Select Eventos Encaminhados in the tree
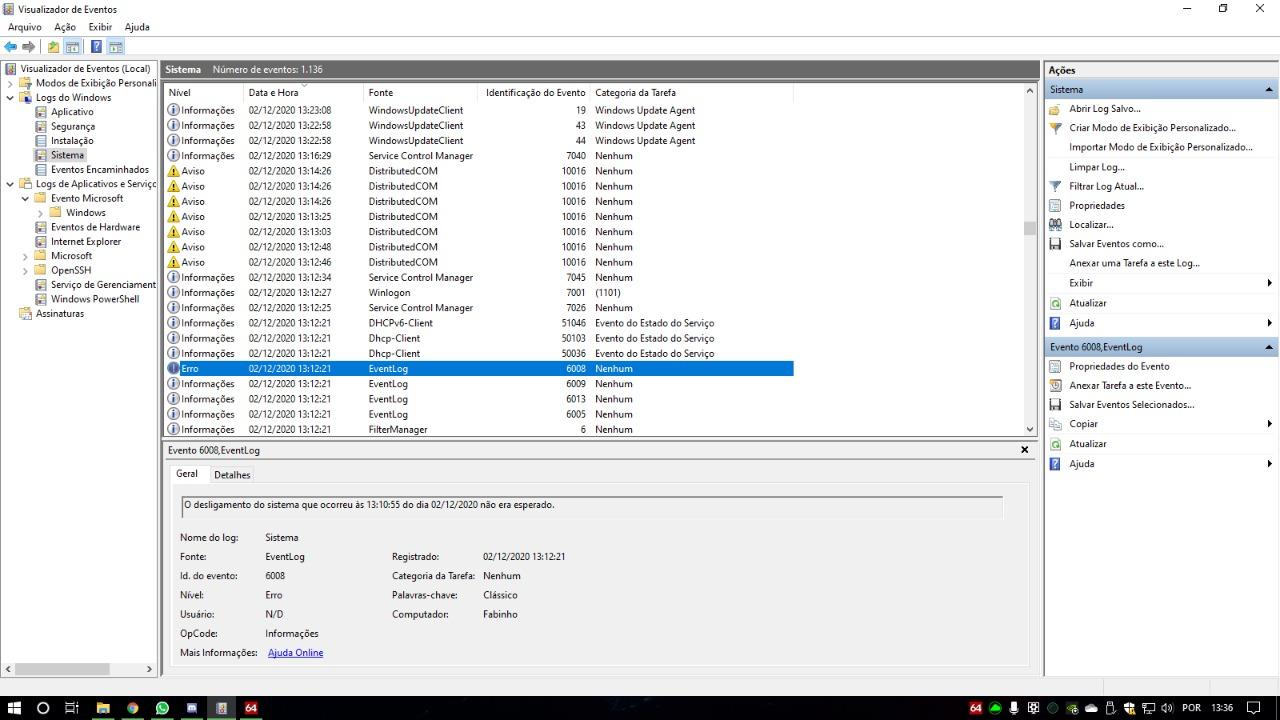Screen dimensions: 1280x720 pos(100,170)
